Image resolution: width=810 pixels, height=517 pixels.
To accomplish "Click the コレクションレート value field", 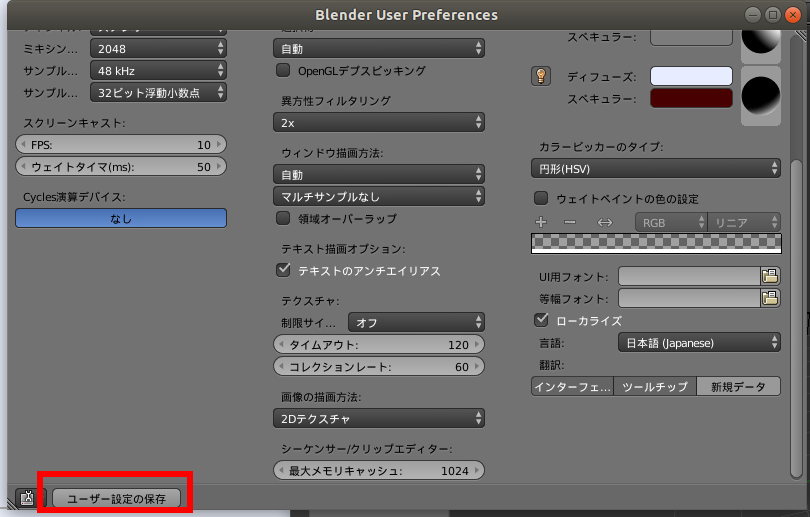I will click(379, 366).
